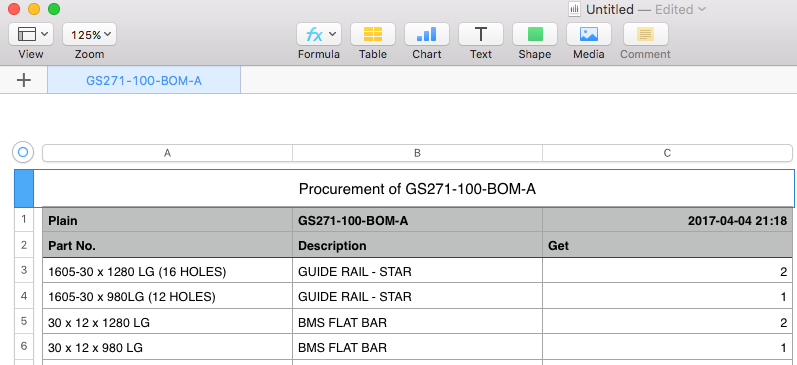797x365 pixels.
Task: Select Get quantity cell in row 6
Action: [667, 347]
